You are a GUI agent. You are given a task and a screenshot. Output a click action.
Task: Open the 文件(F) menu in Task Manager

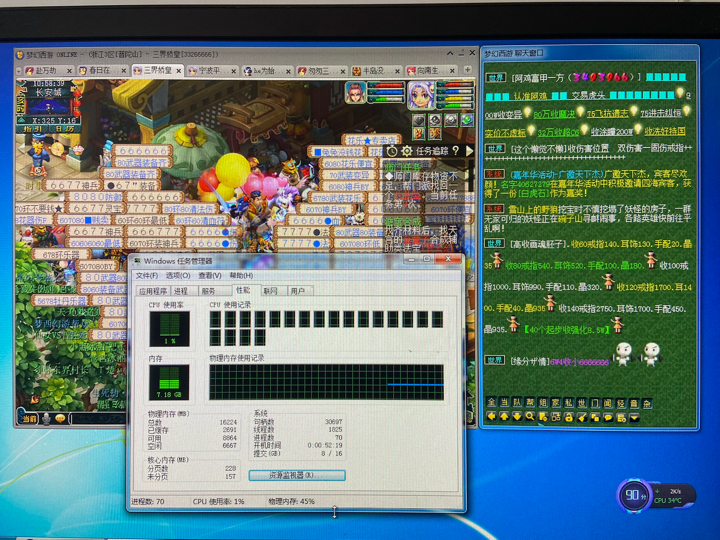[x=147, y=276]
